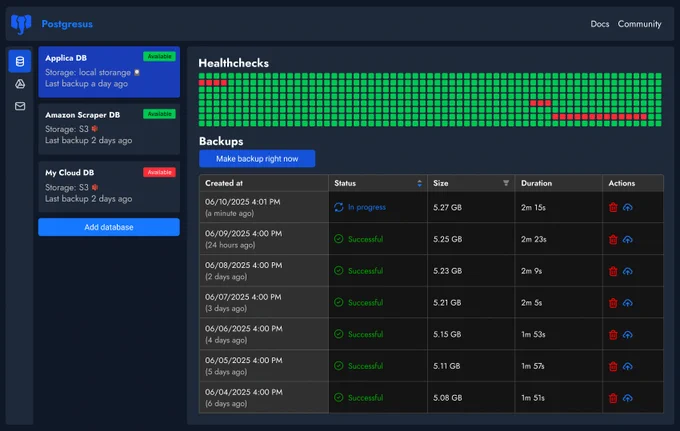
Task: Open the Size column filter
Action: pos(506,183)
